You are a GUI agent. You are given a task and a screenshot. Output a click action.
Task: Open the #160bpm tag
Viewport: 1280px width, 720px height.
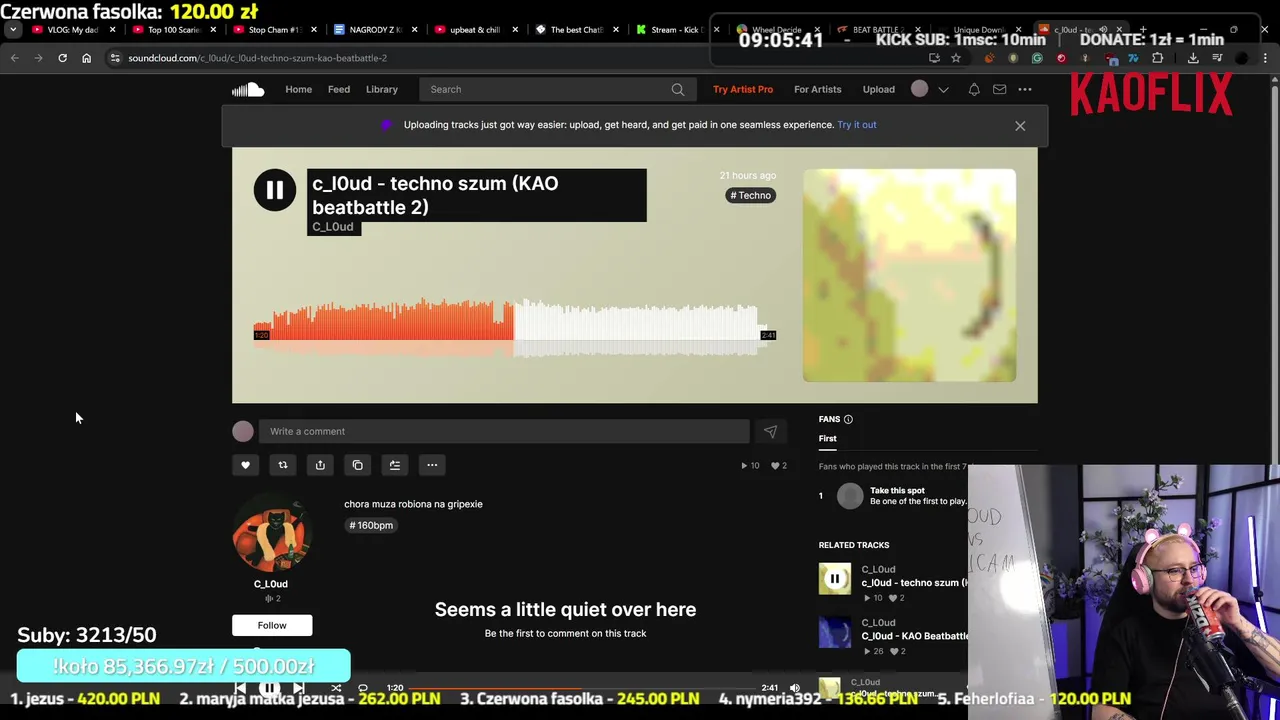pos(371,525)
